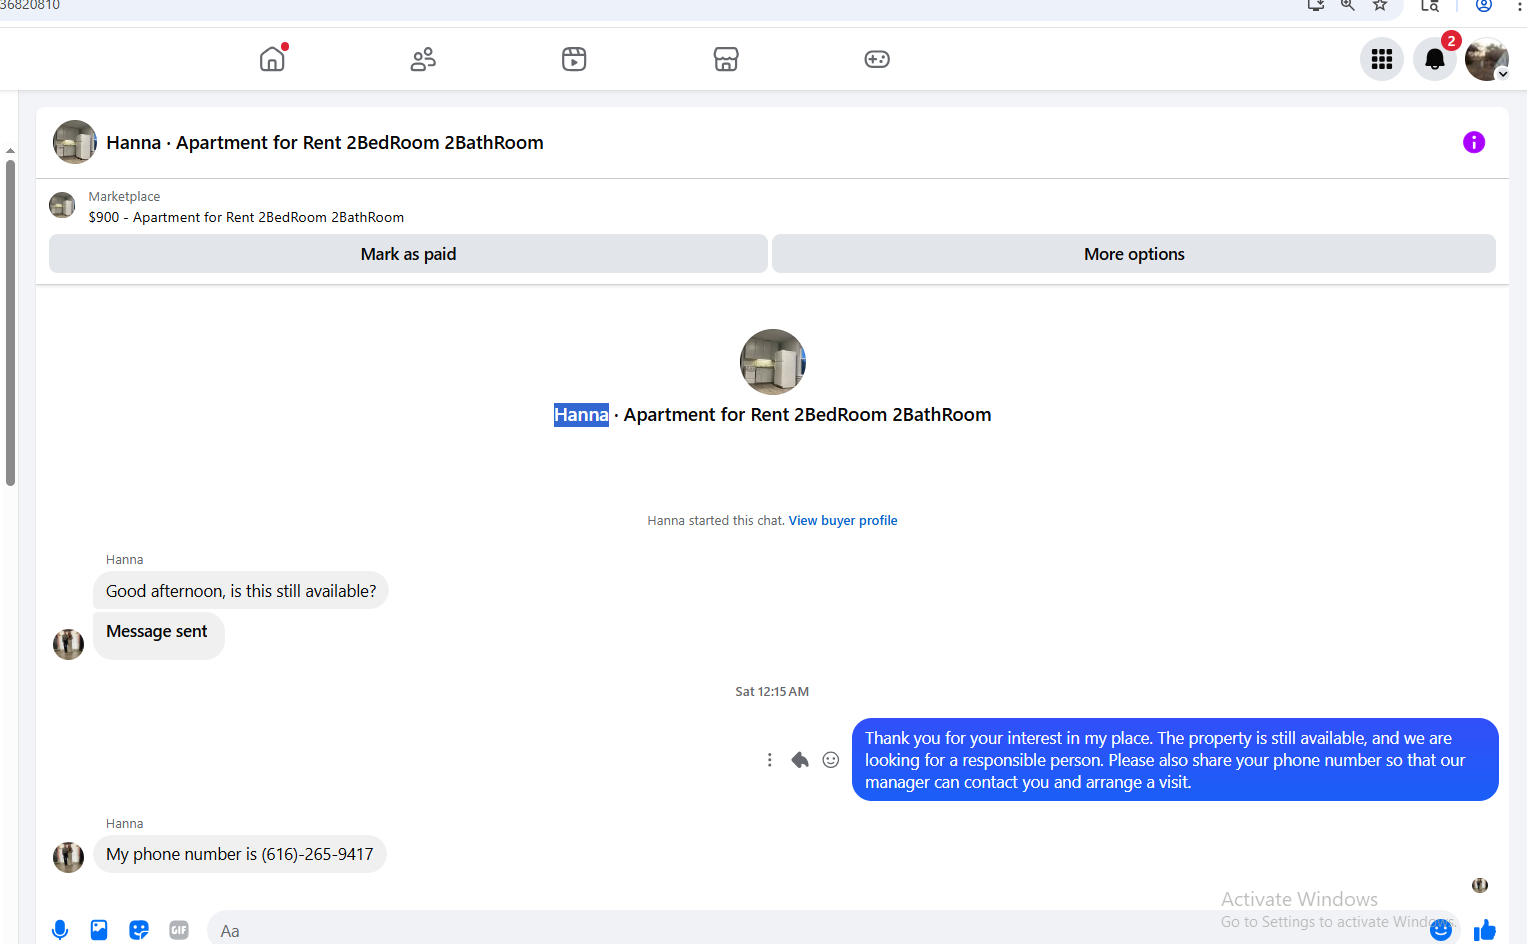Open the Friends icon in top navigation
This screenshot has height=944, width=1527.
[x=423, y=59]
